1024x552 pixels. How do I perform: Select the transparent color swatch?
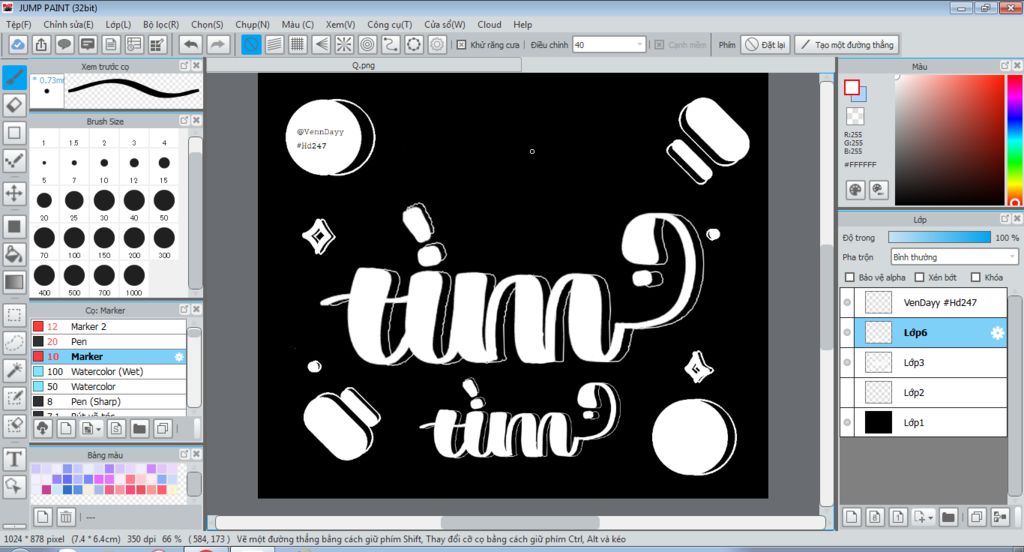click(855, 116)
